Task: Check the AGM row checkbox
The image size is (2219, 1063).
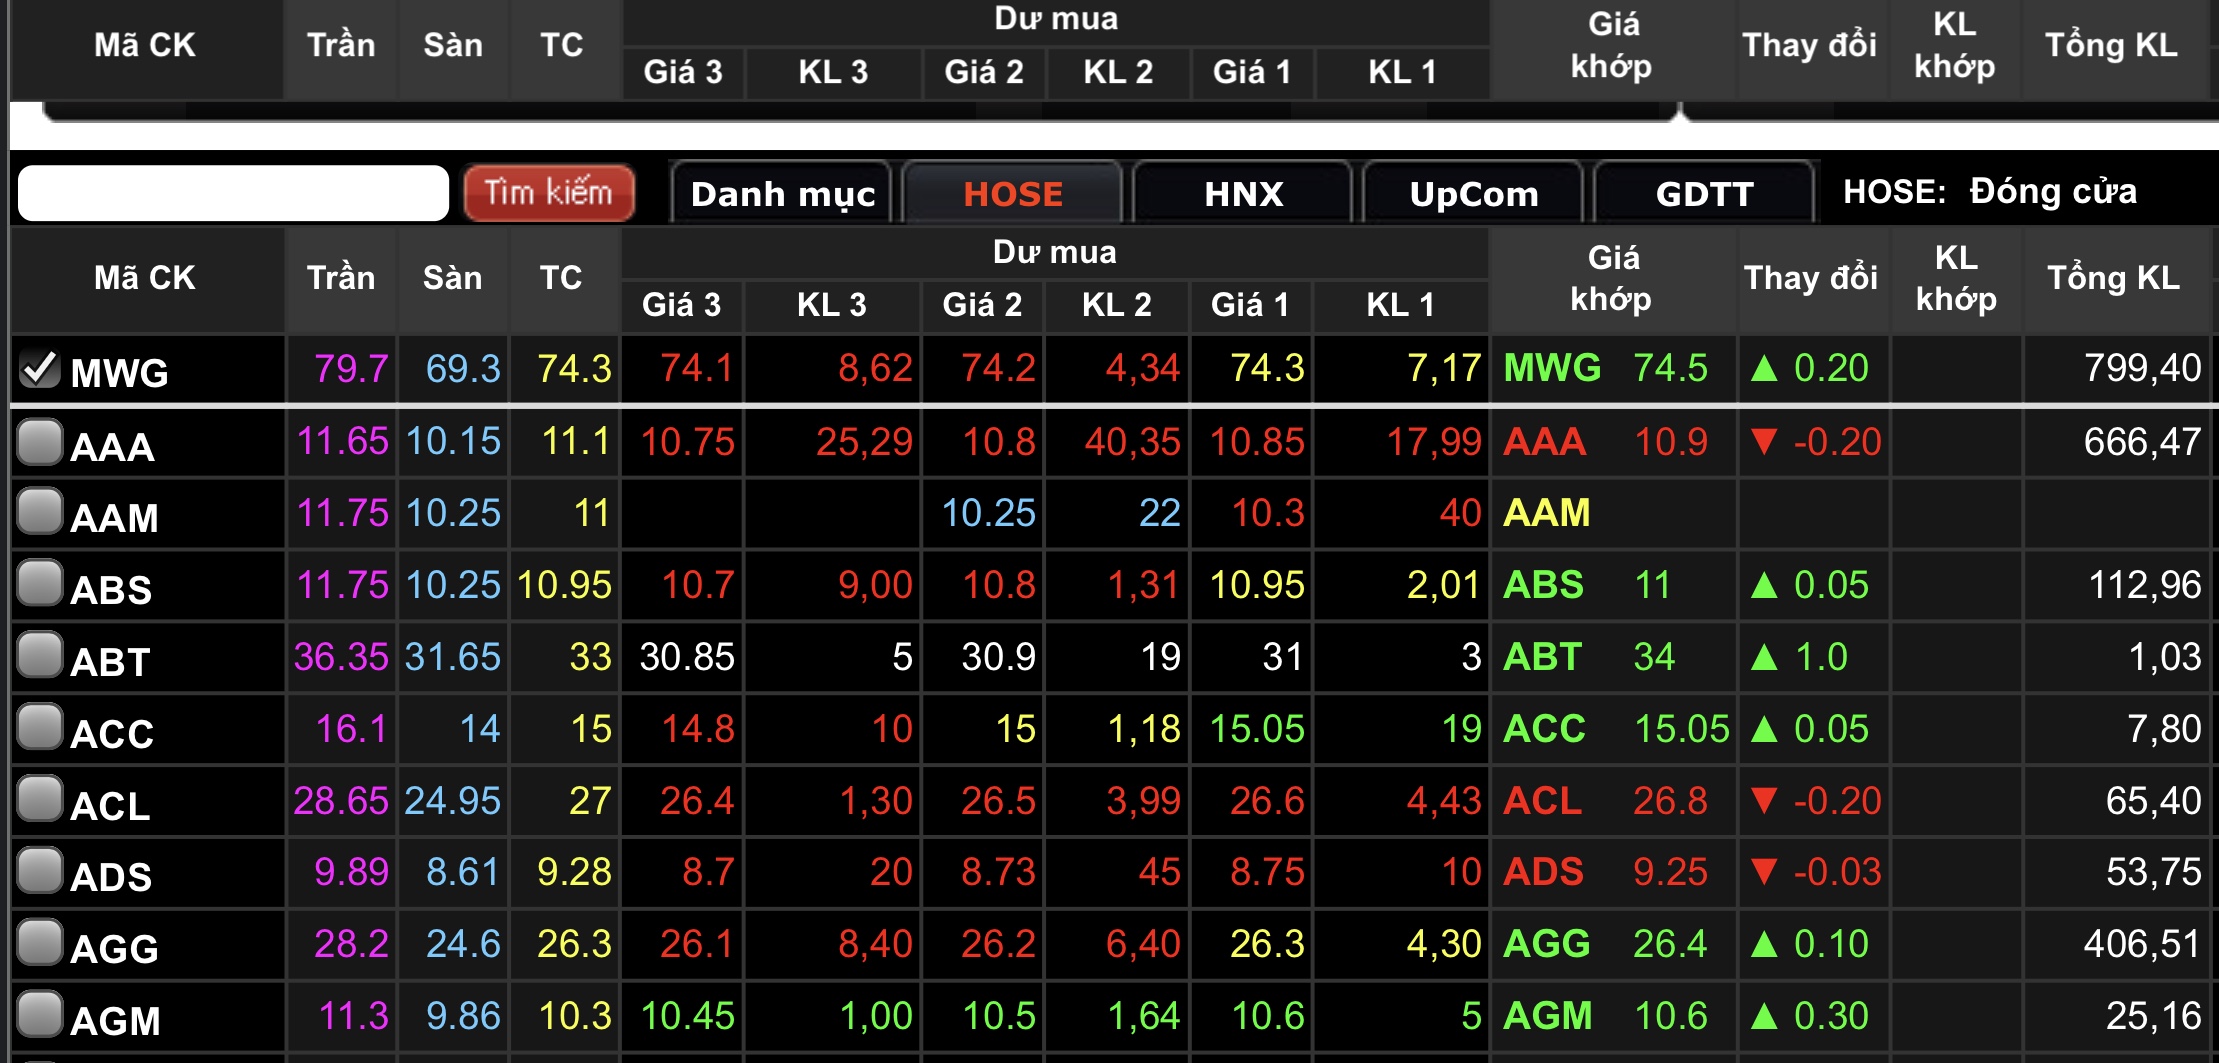Action: point(40,1014)
